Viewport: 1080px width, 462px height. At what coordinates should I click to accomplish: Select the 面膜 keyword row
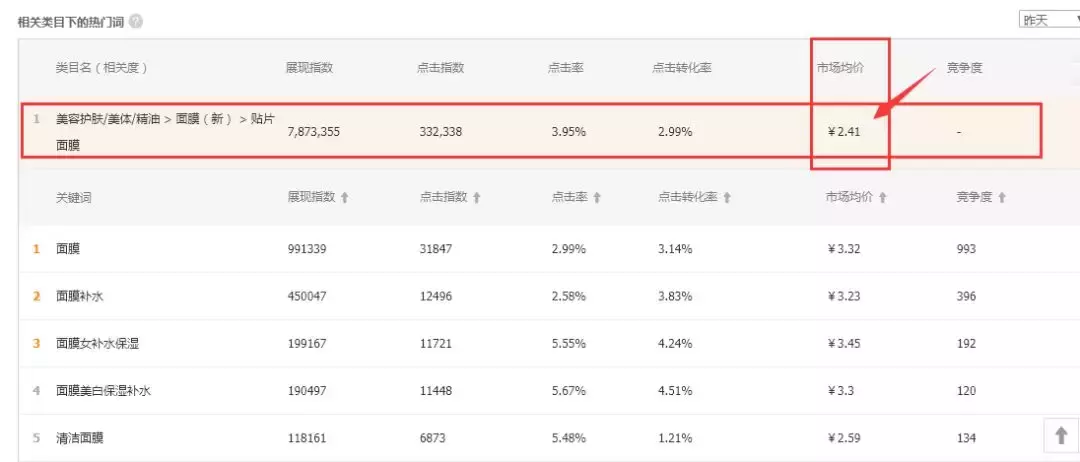pyautogui.click(x=69, y=249)
